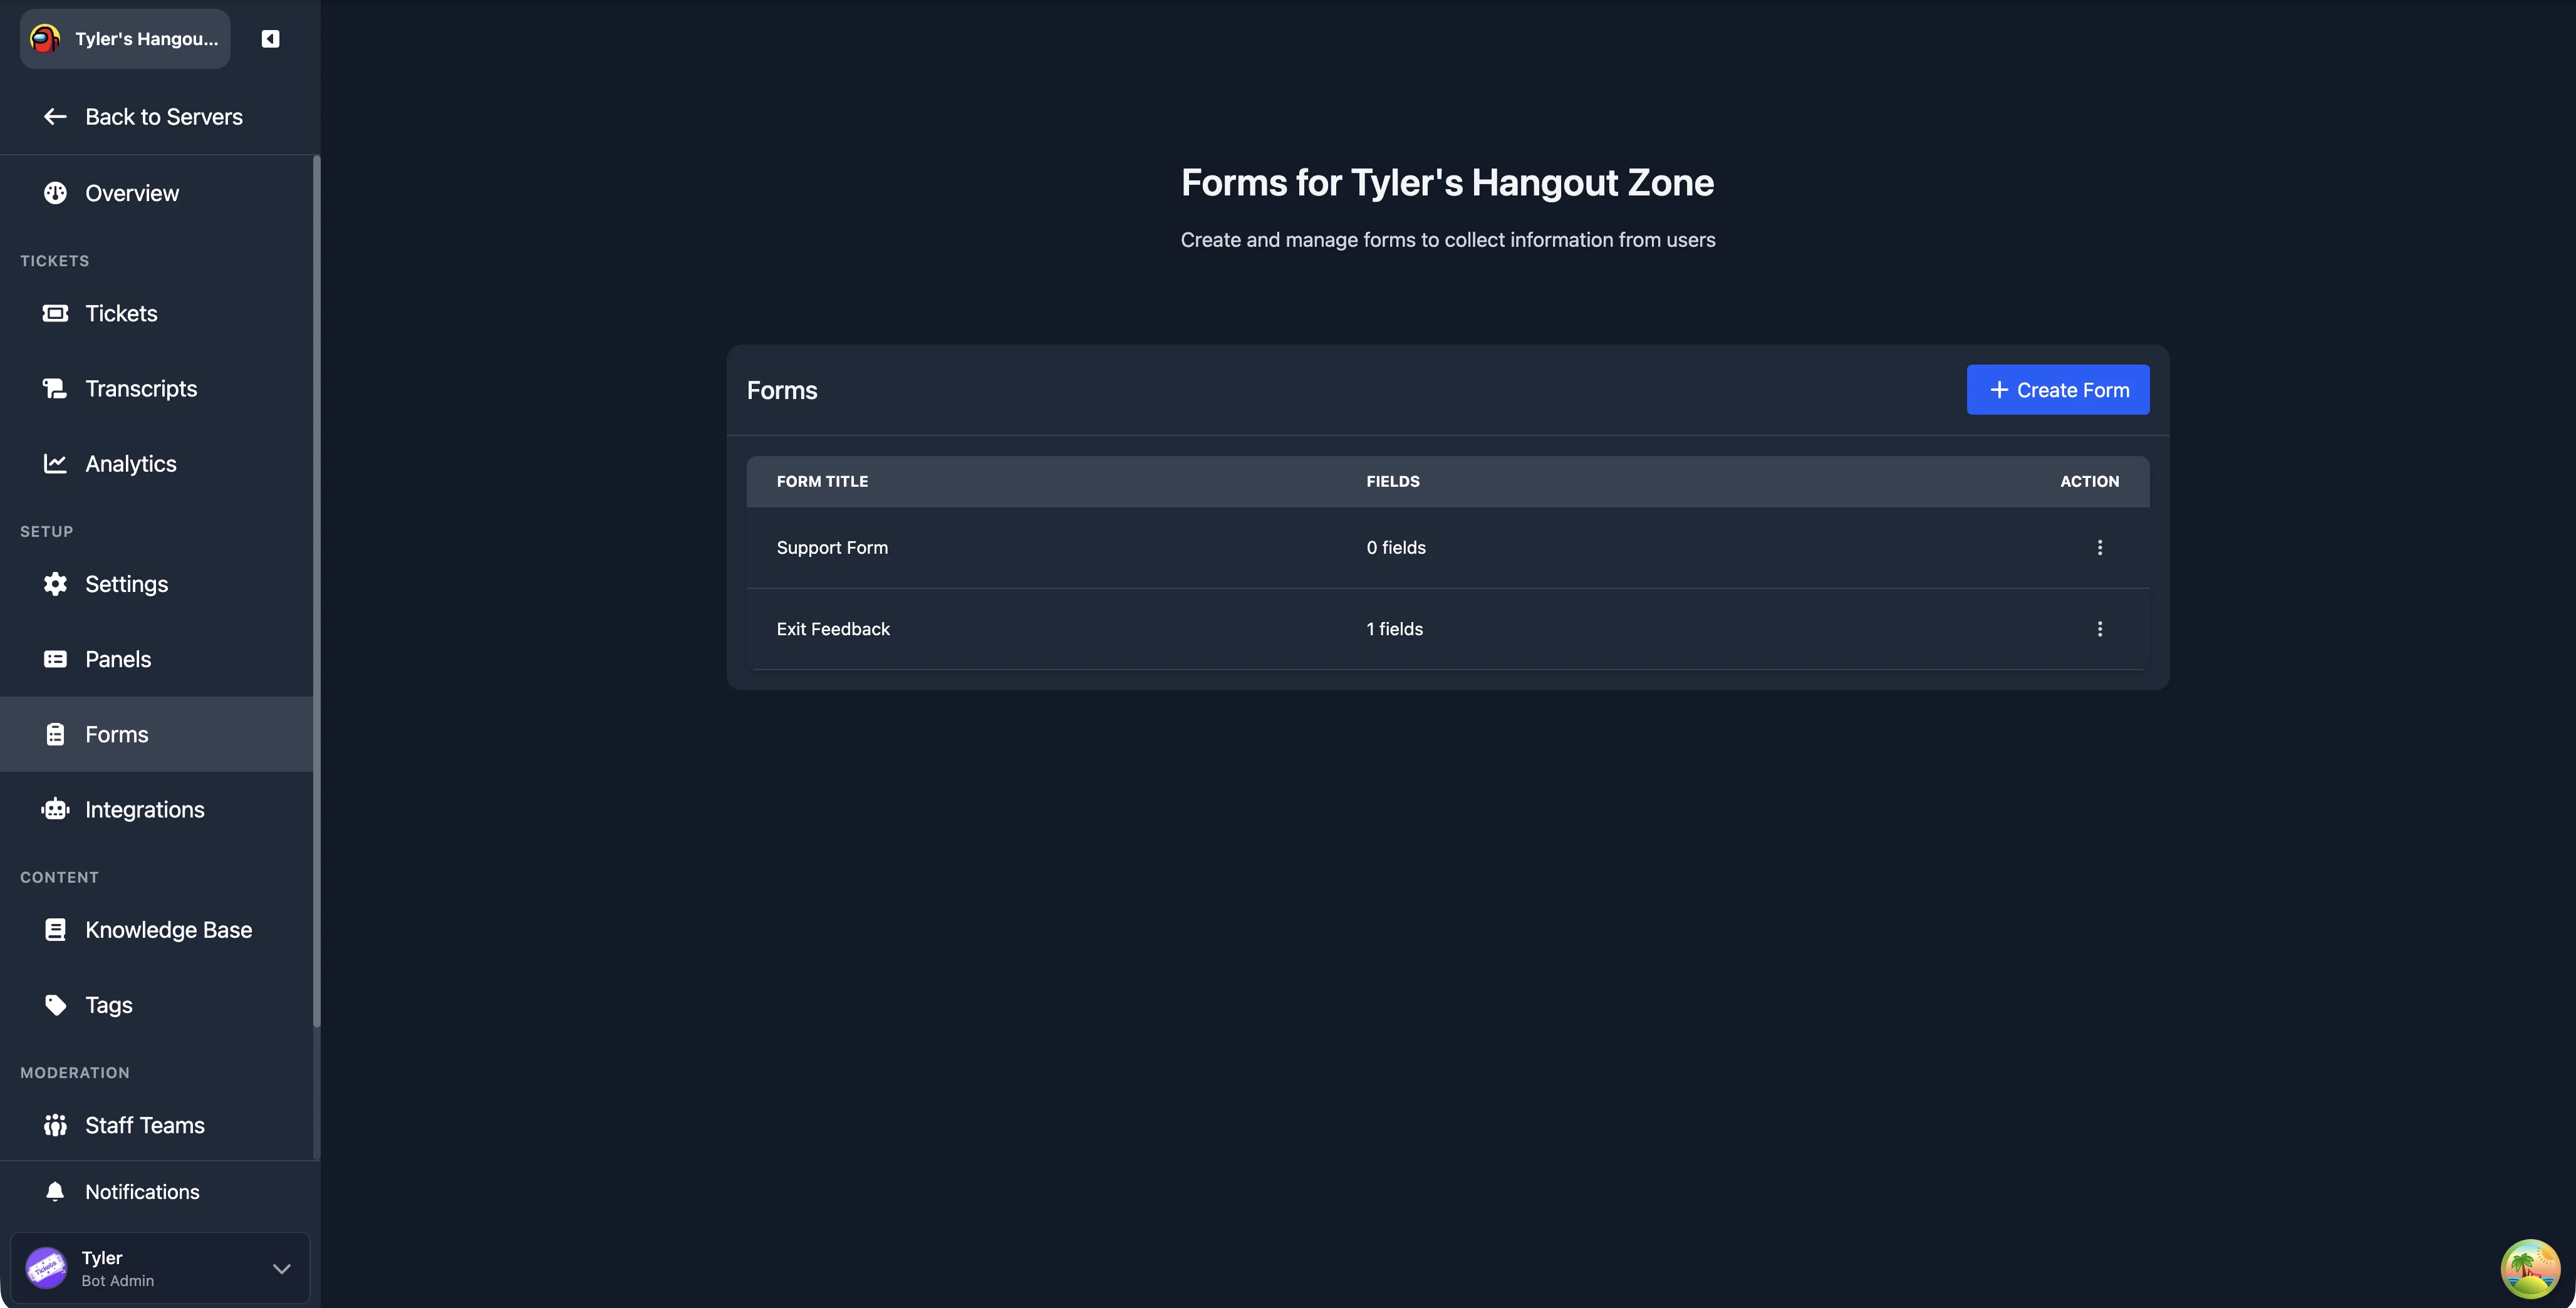Click the Staff Teams people icon
Viewport: 2576px width, 1308px height.
(55, 1125)
